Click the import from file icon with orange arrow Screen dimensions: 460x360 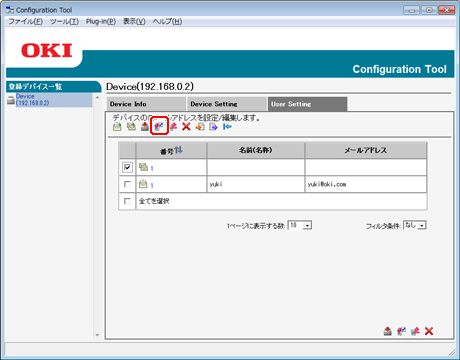200,127
